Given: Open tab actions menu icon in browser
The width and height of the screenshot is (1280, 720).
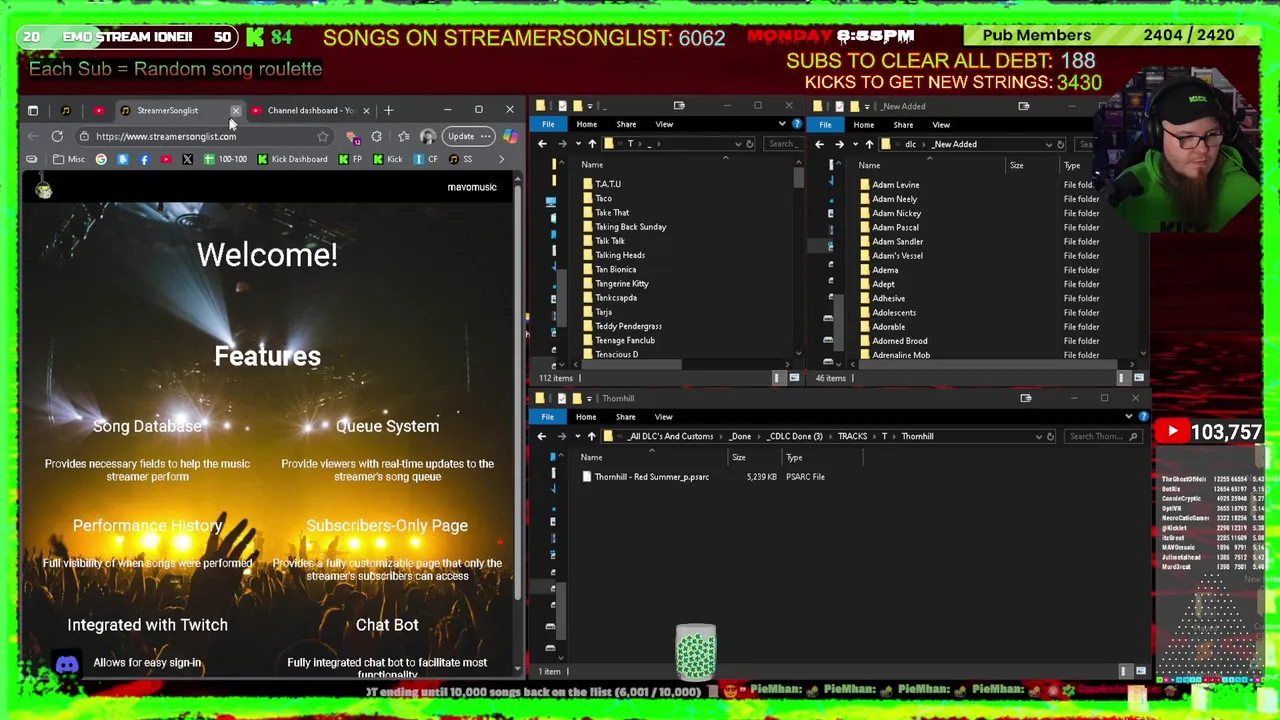Looking at the screenshot, I should 33,110.
